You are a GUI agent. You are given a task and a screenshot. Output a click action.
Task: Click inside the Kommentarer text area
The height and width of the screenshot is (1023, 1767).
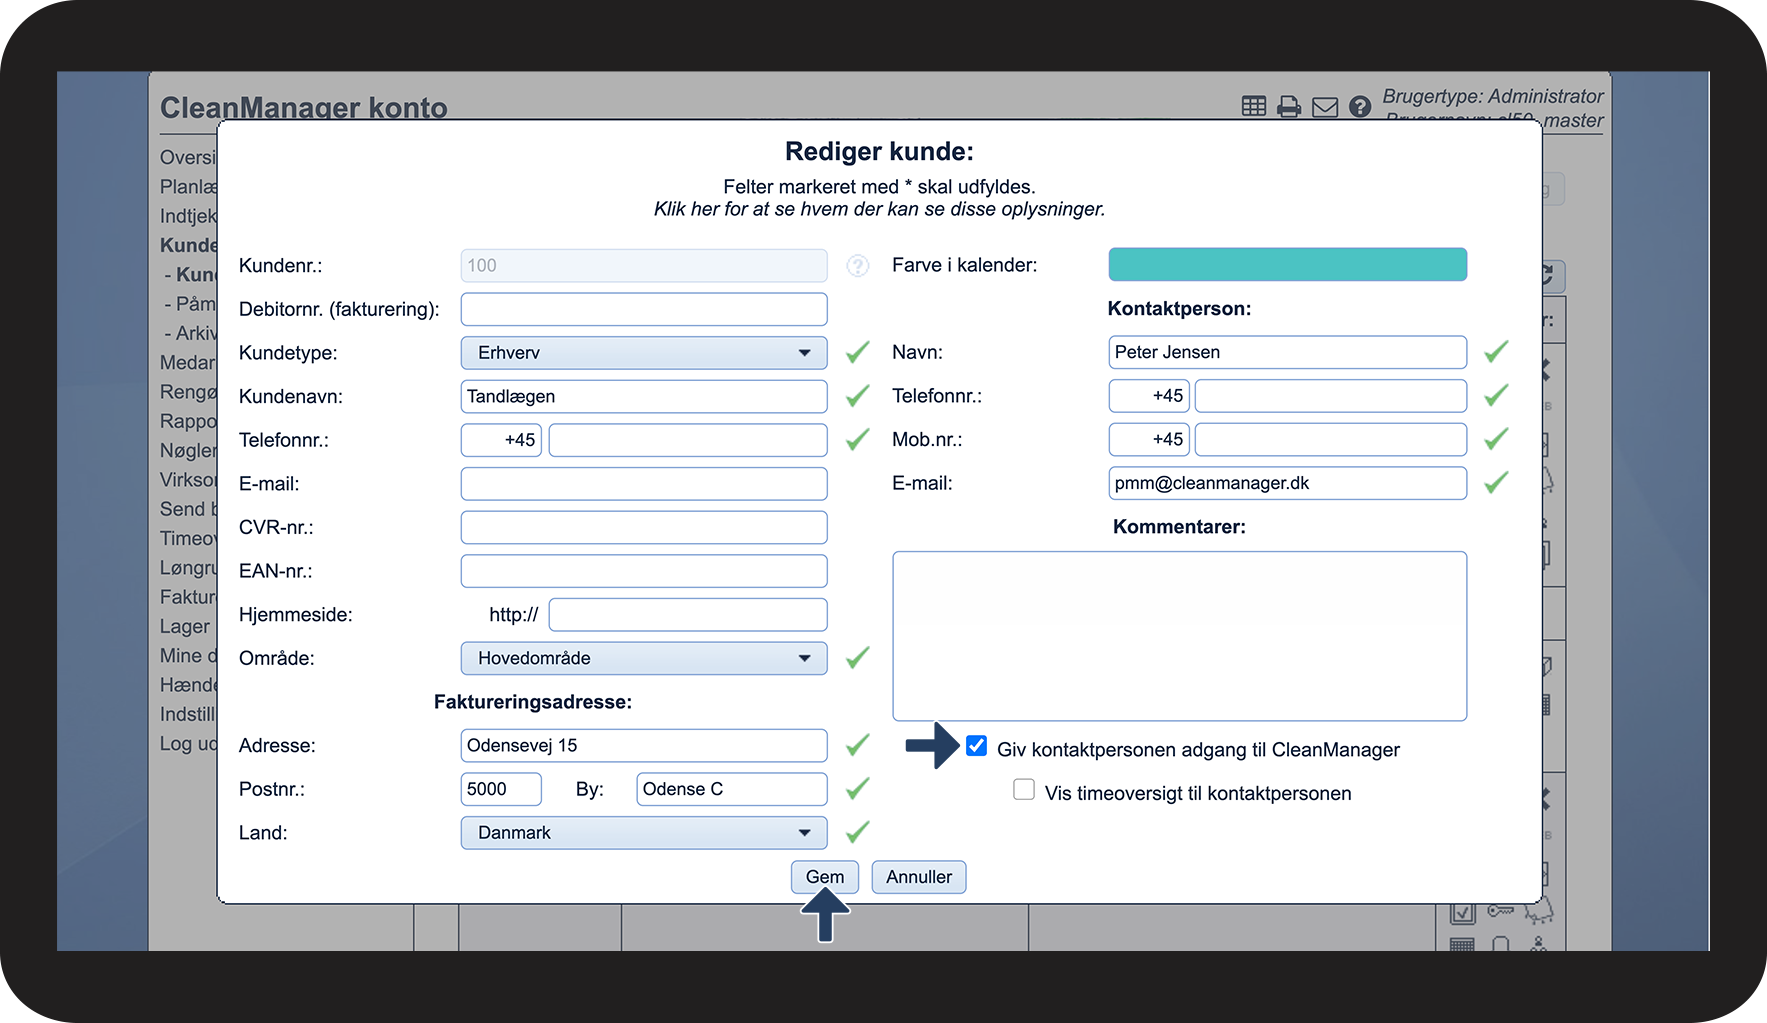coord(1180,636)
